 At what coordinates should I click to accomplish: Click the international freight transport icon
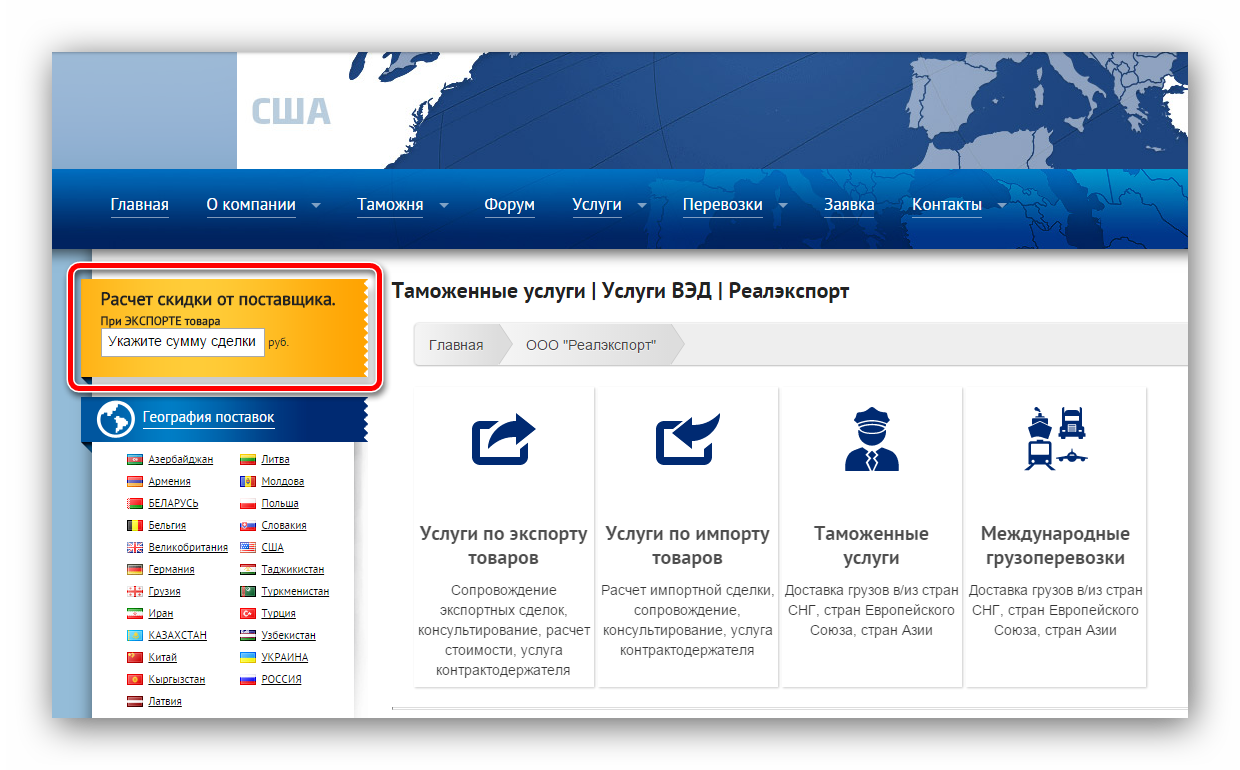[x=1057, y=438]
